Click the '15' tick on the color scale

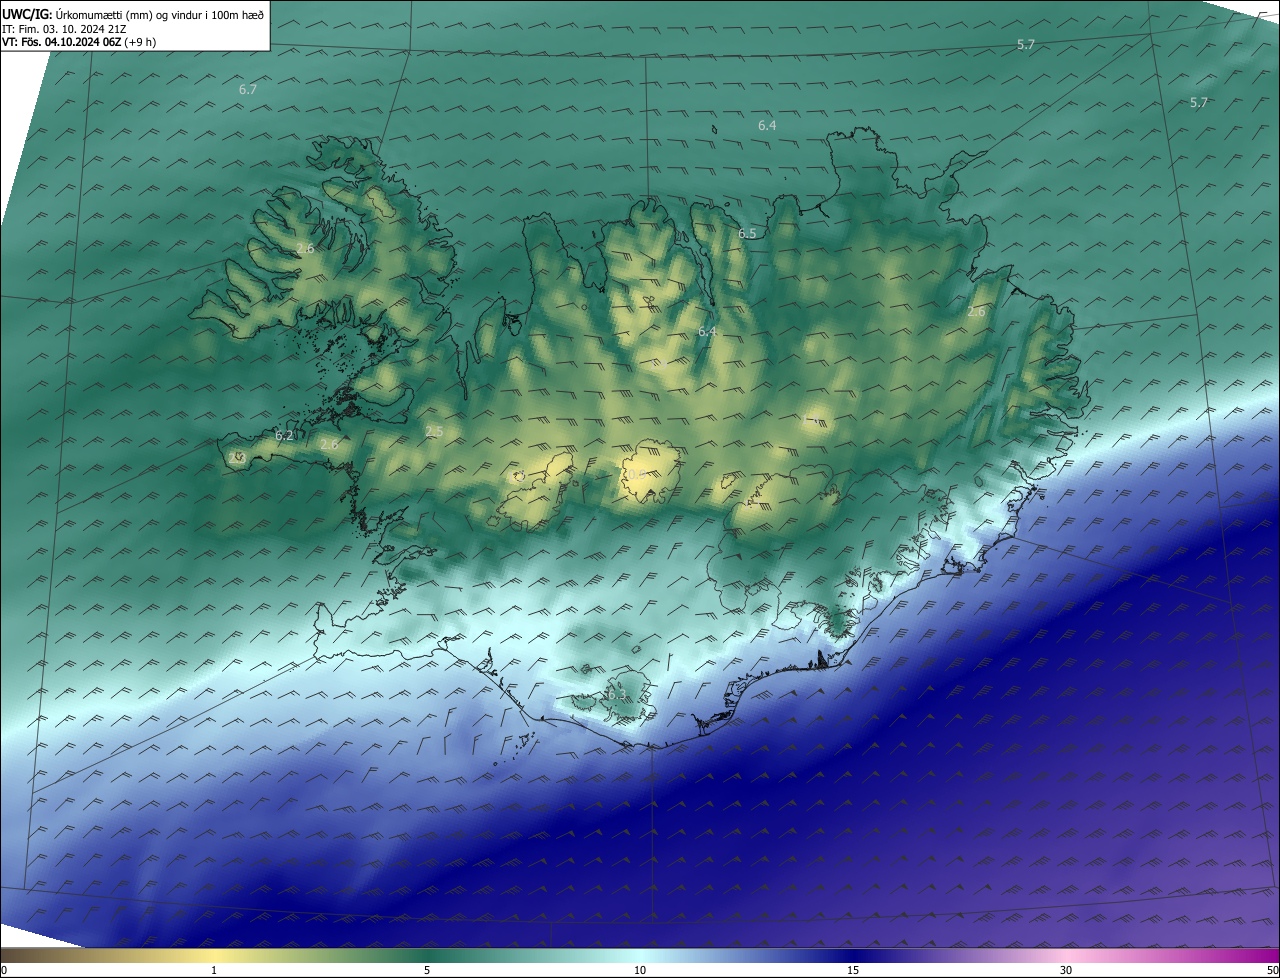click(853, 970)
